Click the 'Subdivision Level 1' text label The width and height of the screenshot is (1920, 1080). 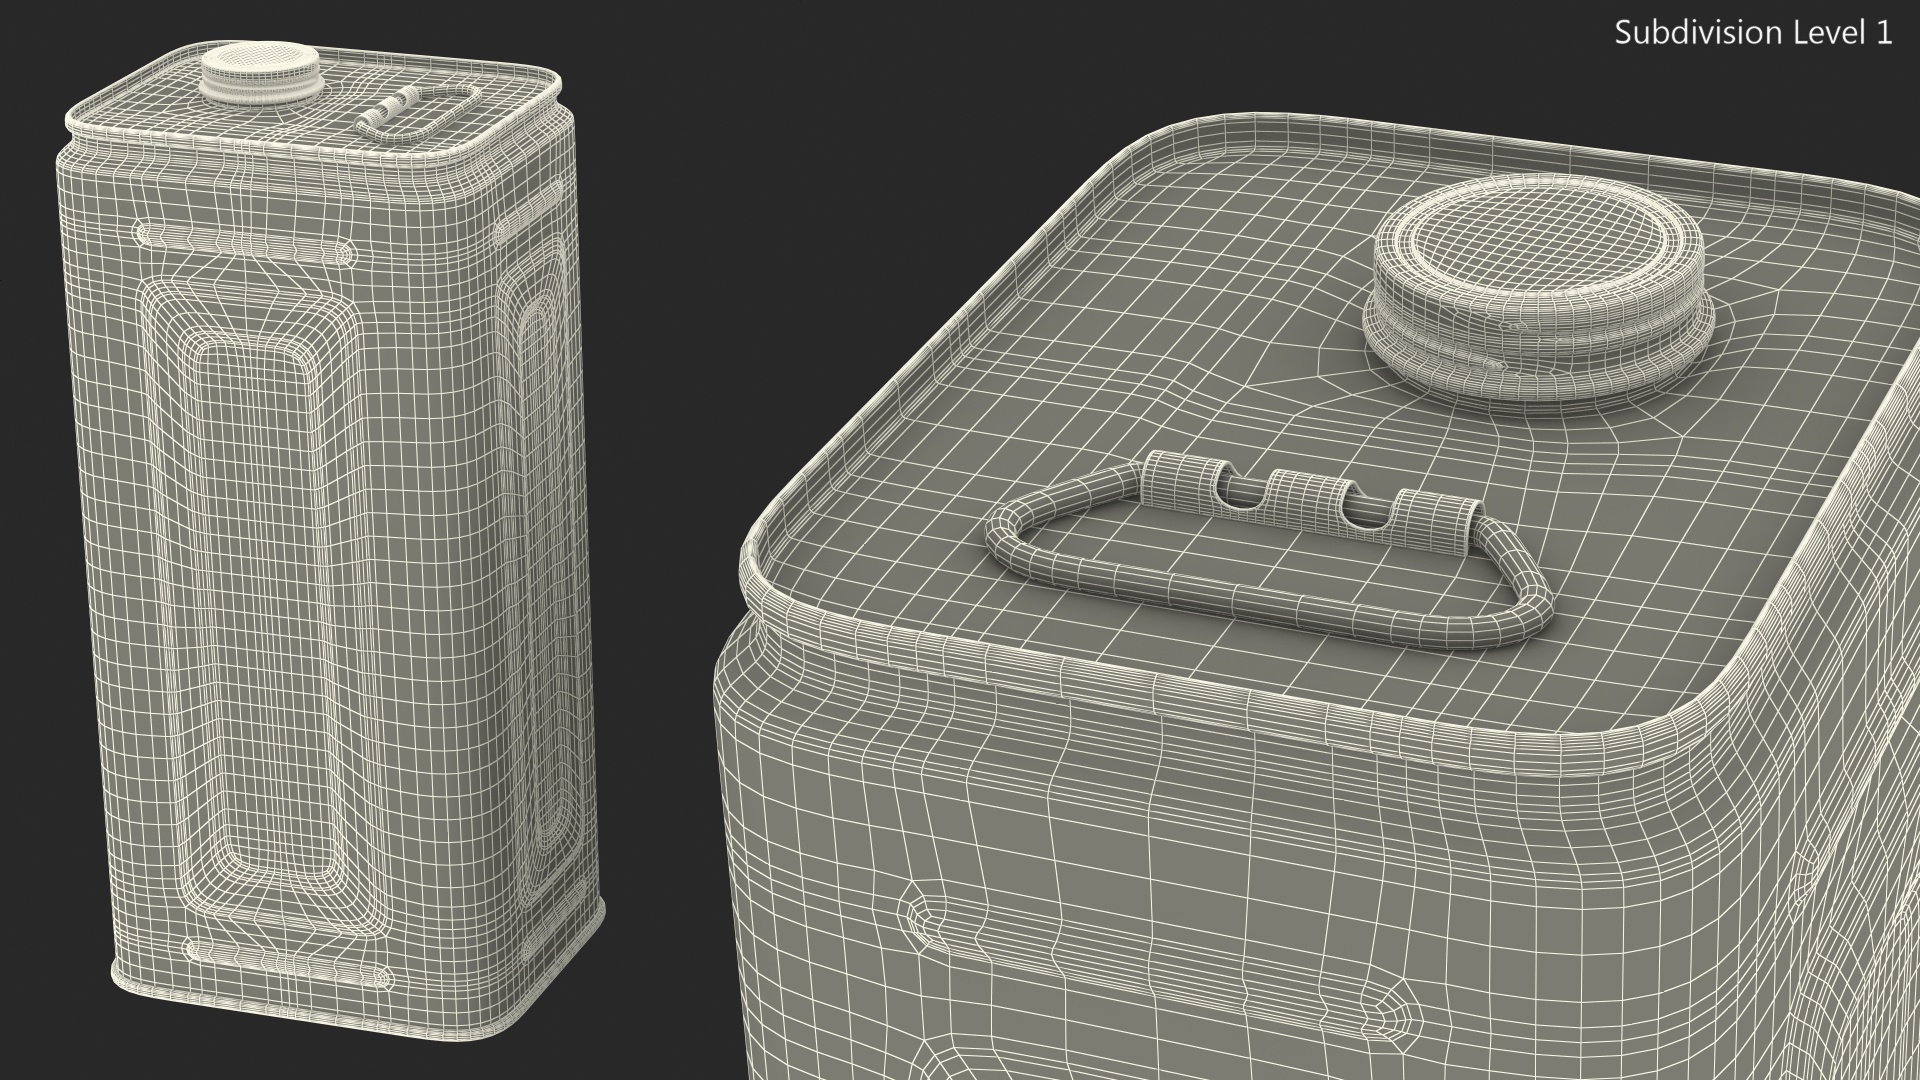(x=1754, y=33)
